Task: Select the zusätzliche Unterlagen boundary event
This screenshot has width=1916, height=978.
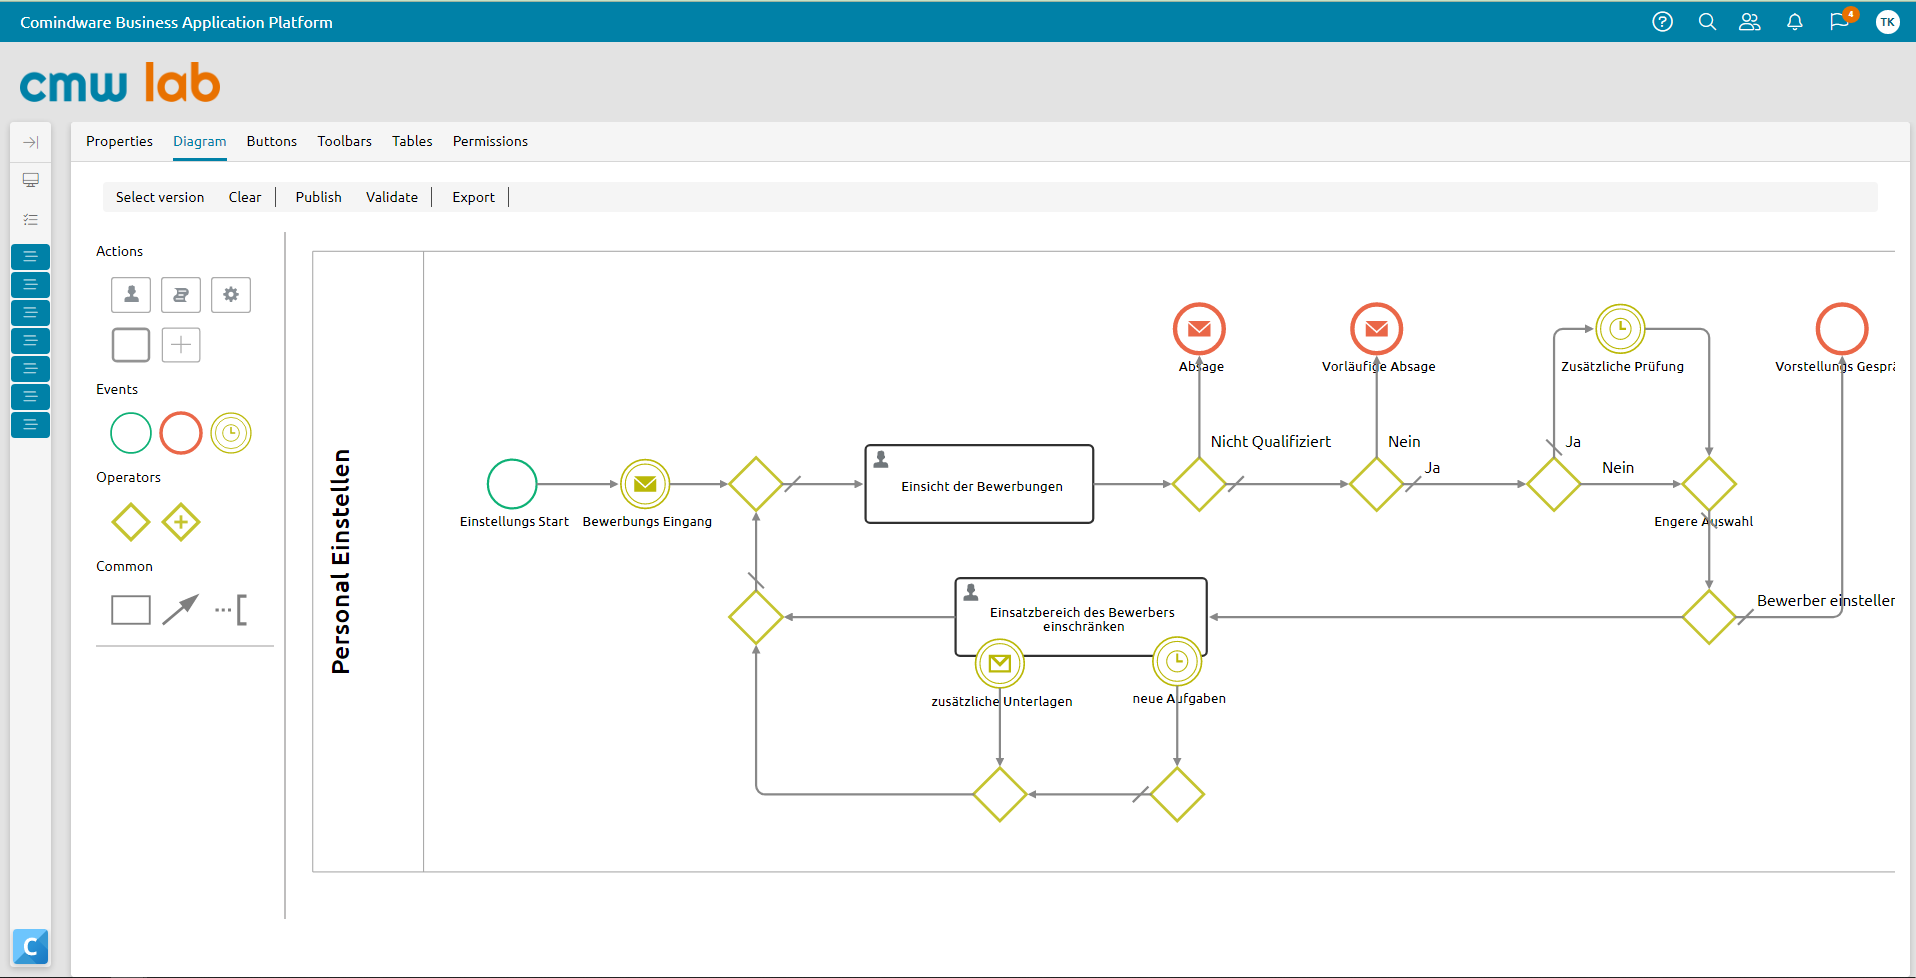Action: pyautogui.click(x=1000, y=663)
